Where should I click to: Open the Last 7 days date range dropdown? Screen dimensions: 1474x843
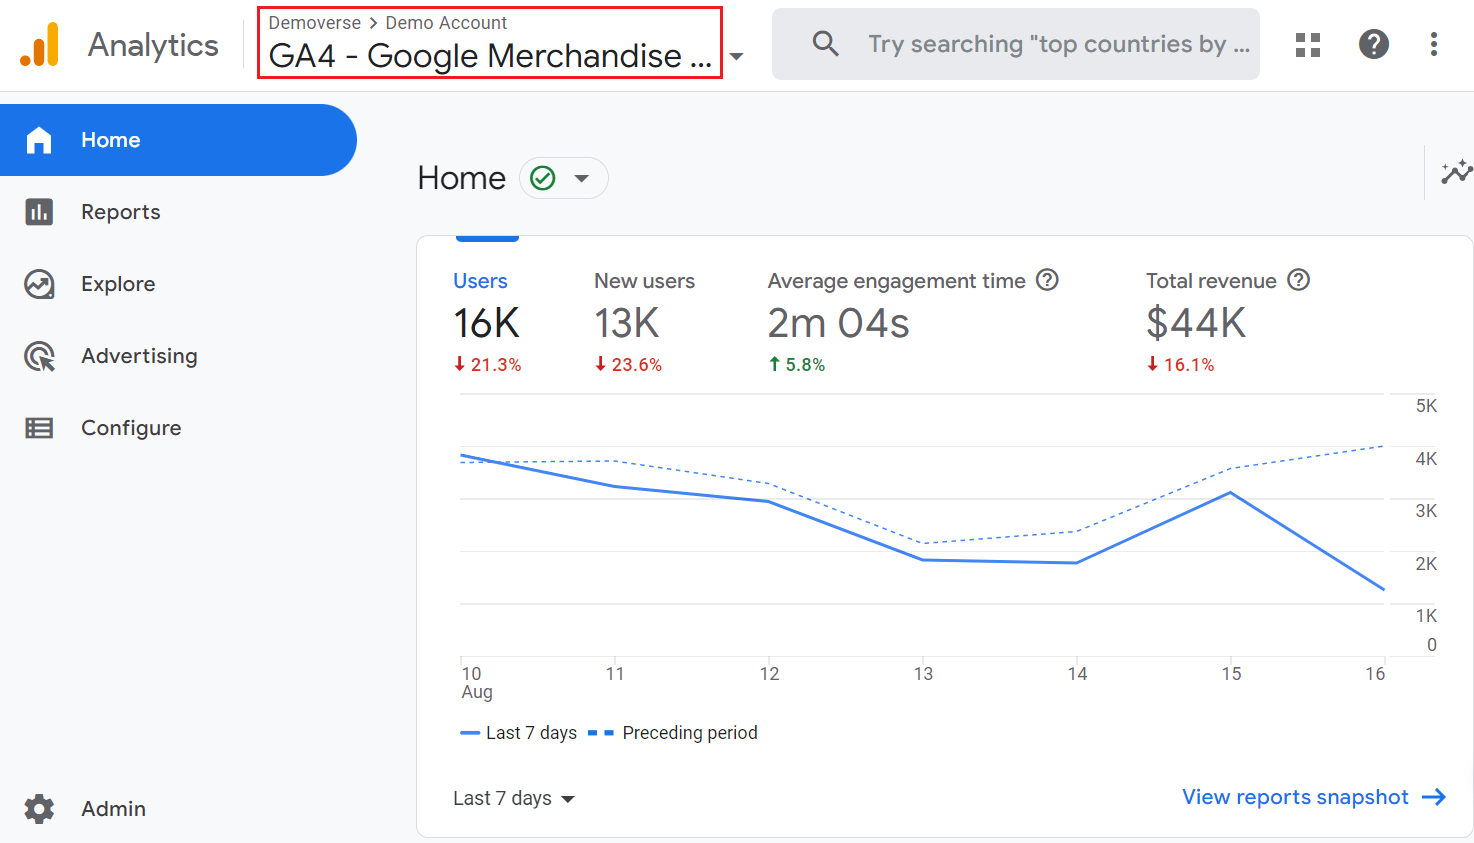pyautogui.click(x=514, y=798)
